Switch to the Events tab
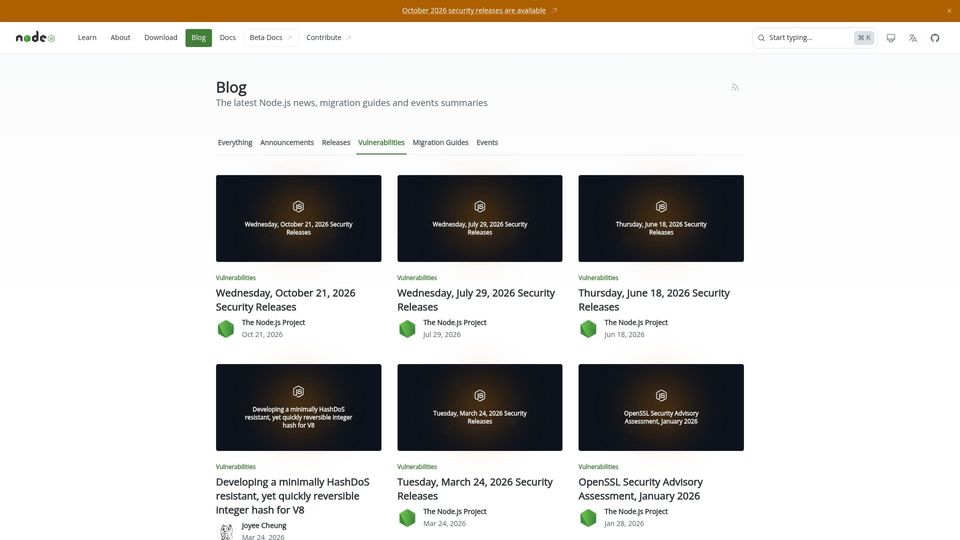The height and width of the screenshot is (540, 960). tap(487, 143)
